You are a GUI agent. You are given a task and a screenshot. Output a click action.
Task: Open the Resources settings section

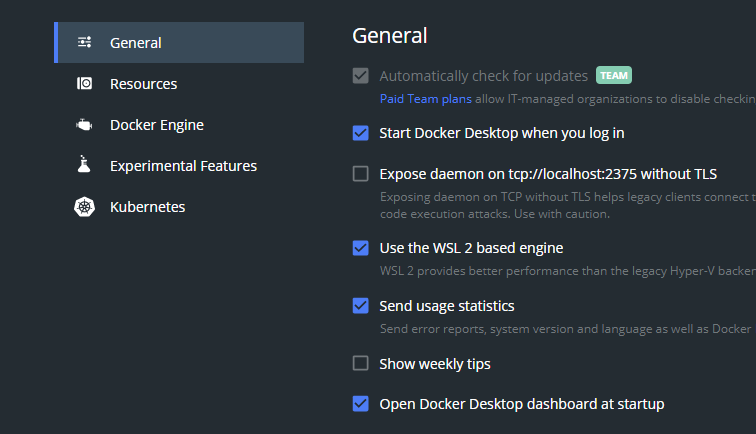pos(179,84)
